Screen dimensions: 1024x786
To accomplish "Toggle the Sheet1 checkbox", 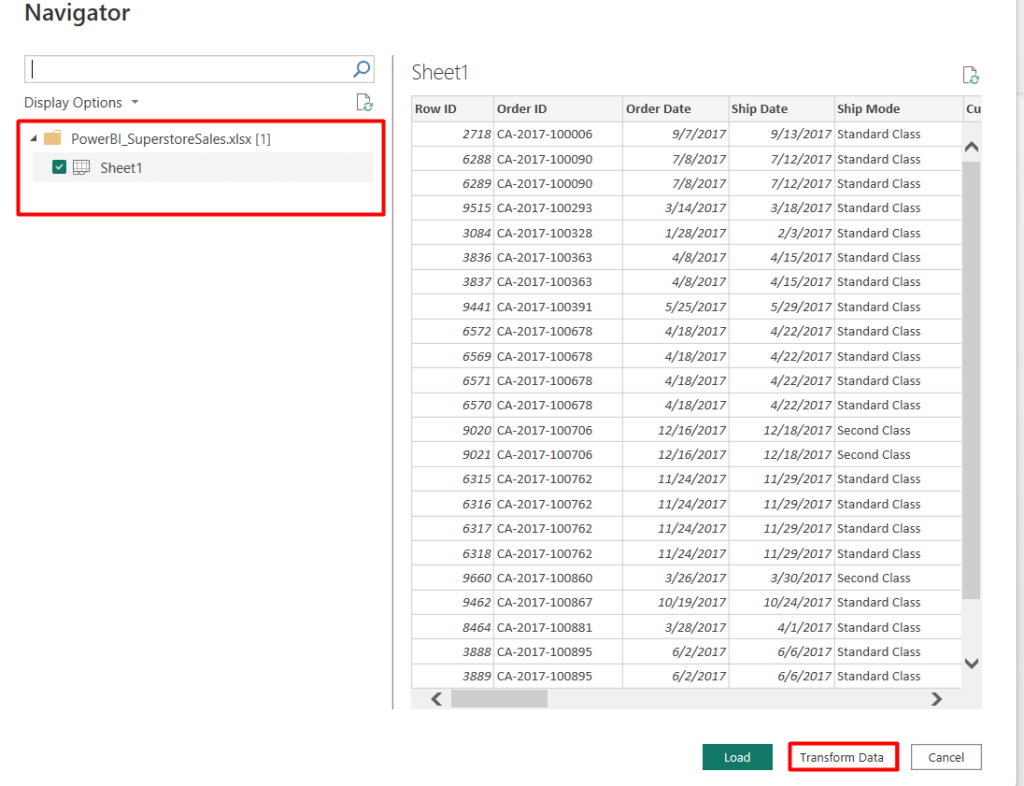I will [59, 167].
